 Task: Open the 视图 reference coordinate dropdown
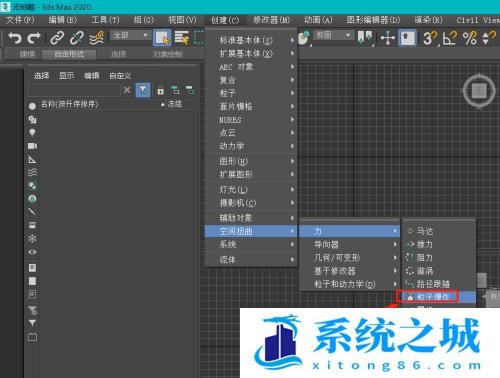[x=333, y=35]
